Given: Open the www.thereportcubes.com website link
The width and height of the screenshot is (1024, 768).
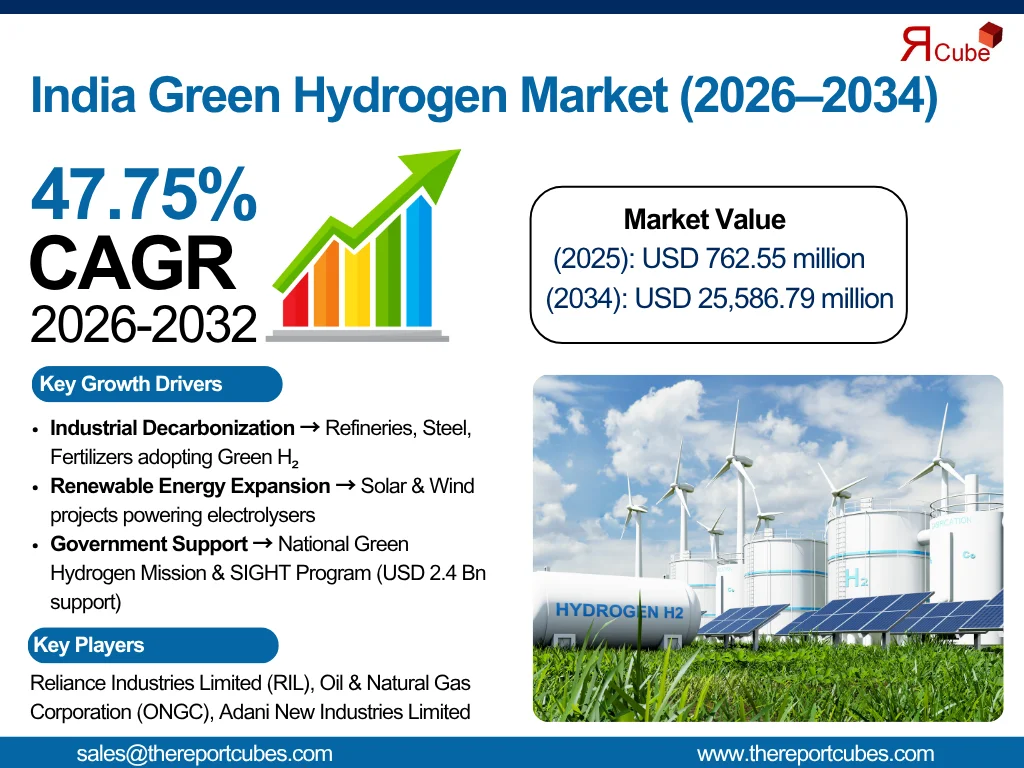Looking at the screenshot, I should tap(815, 754).
